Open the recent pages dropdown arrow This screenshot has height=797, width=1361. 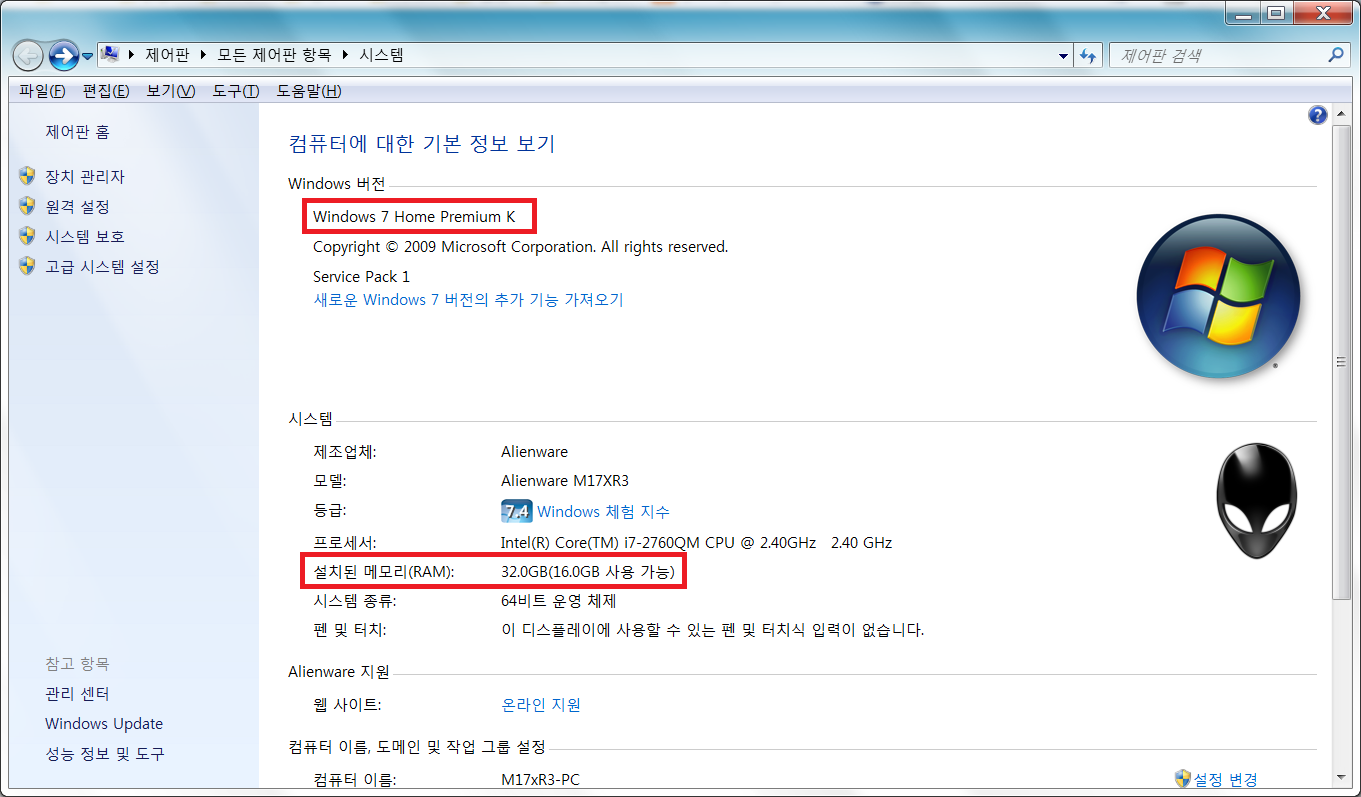[88, 56]
